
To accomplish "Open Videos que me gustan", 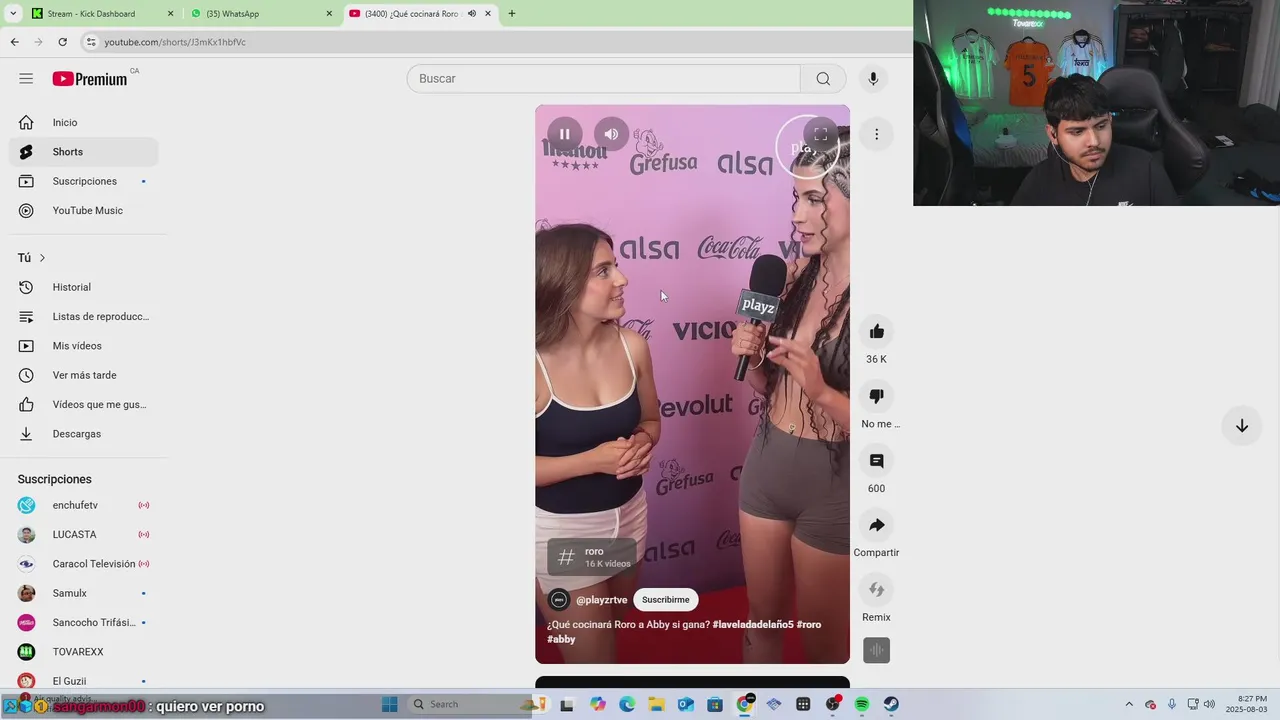I will coord(84,404).
